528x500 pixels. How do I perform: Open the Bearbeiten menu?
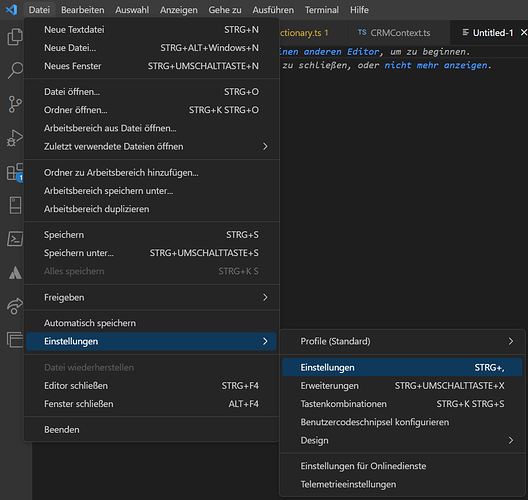[82, 10]
